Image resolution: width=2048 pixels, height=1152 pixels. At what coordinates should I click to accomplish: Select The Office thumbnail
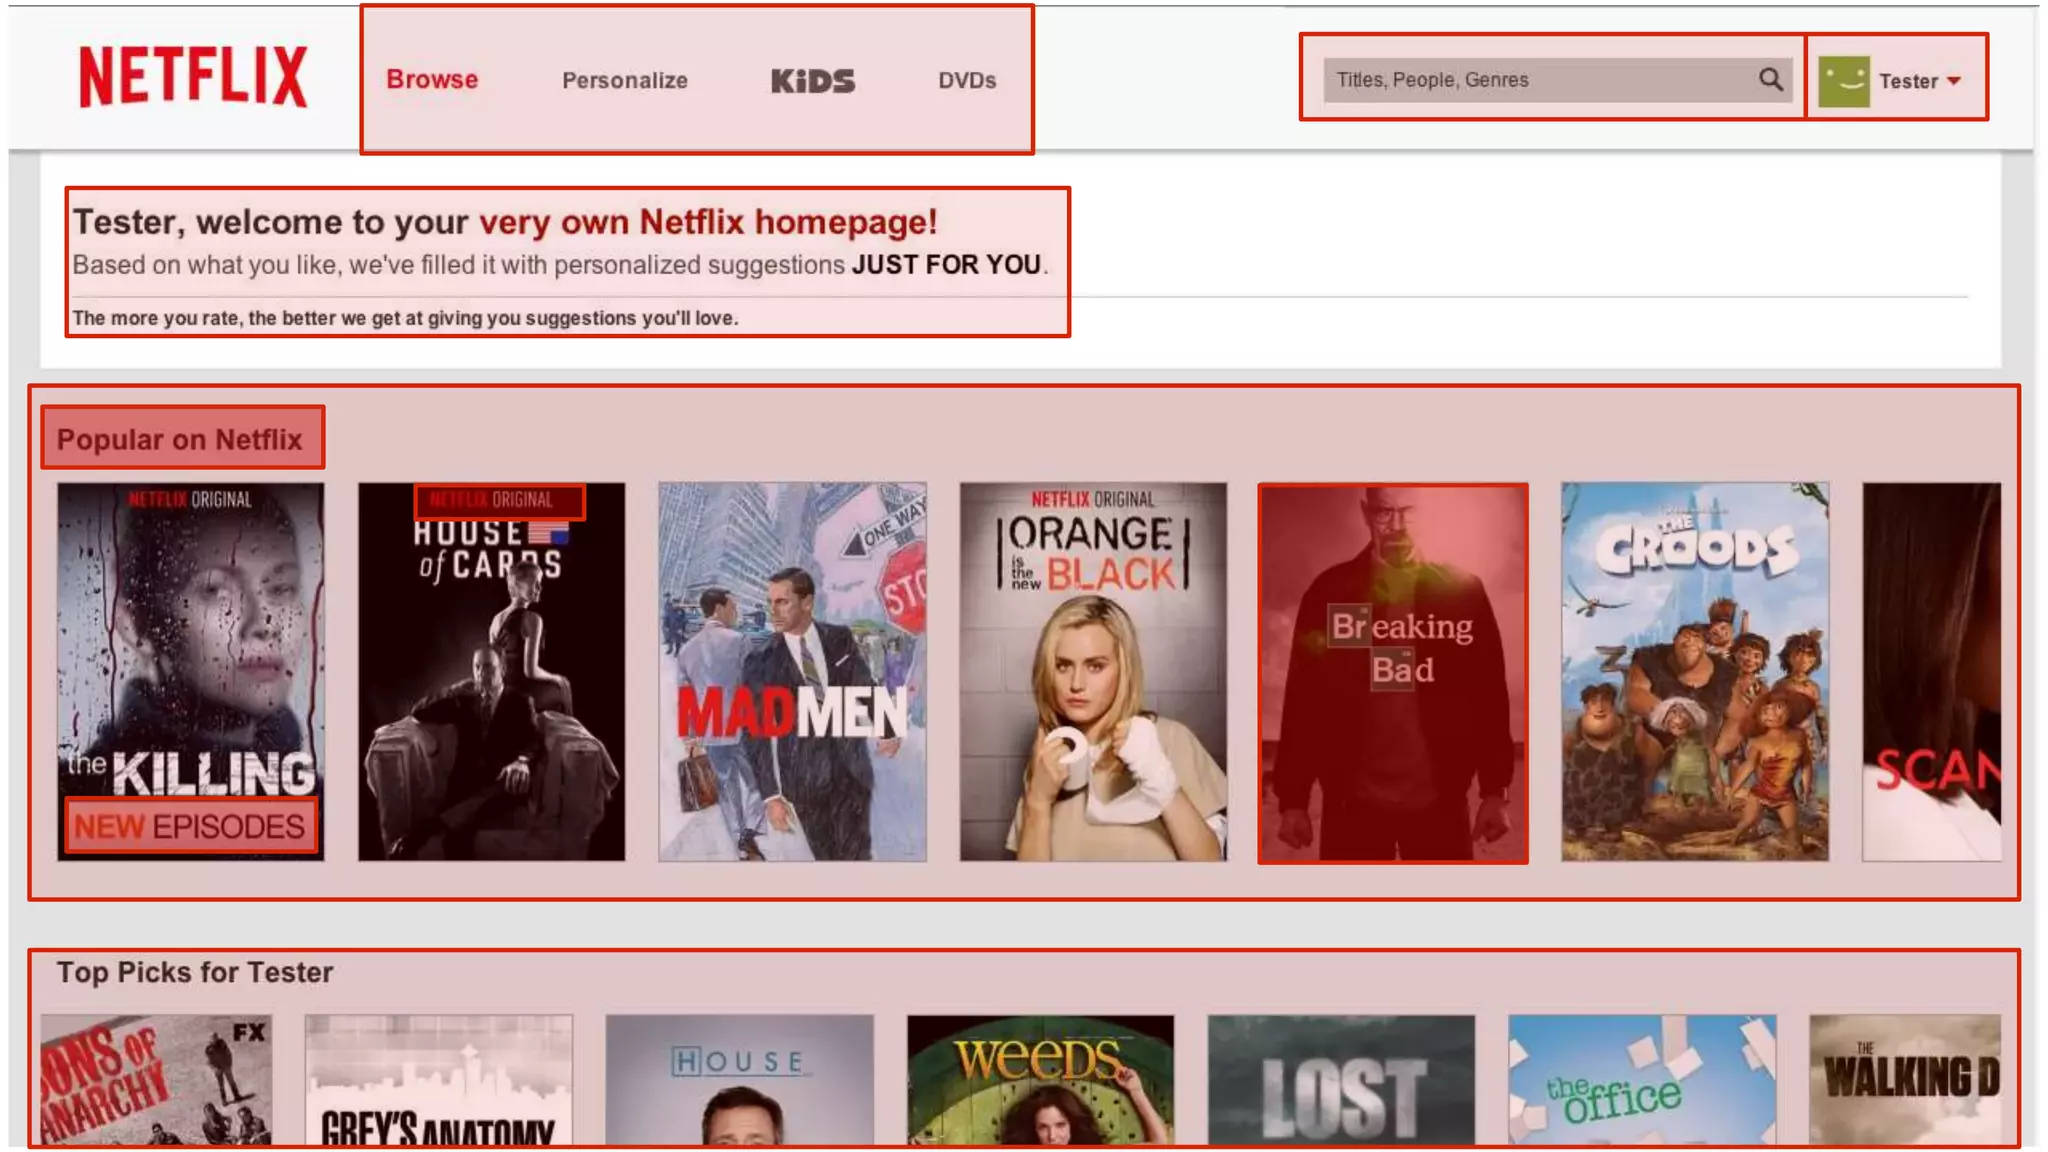[x=1642, y=1080]
